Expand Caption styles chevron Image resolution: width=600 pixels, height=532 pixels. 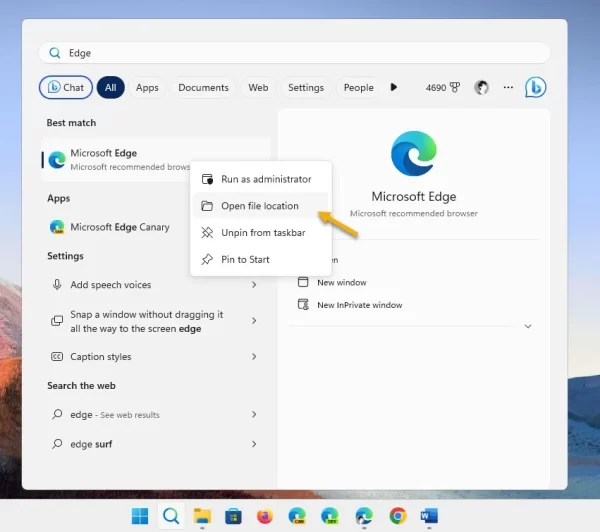[254, 357]
